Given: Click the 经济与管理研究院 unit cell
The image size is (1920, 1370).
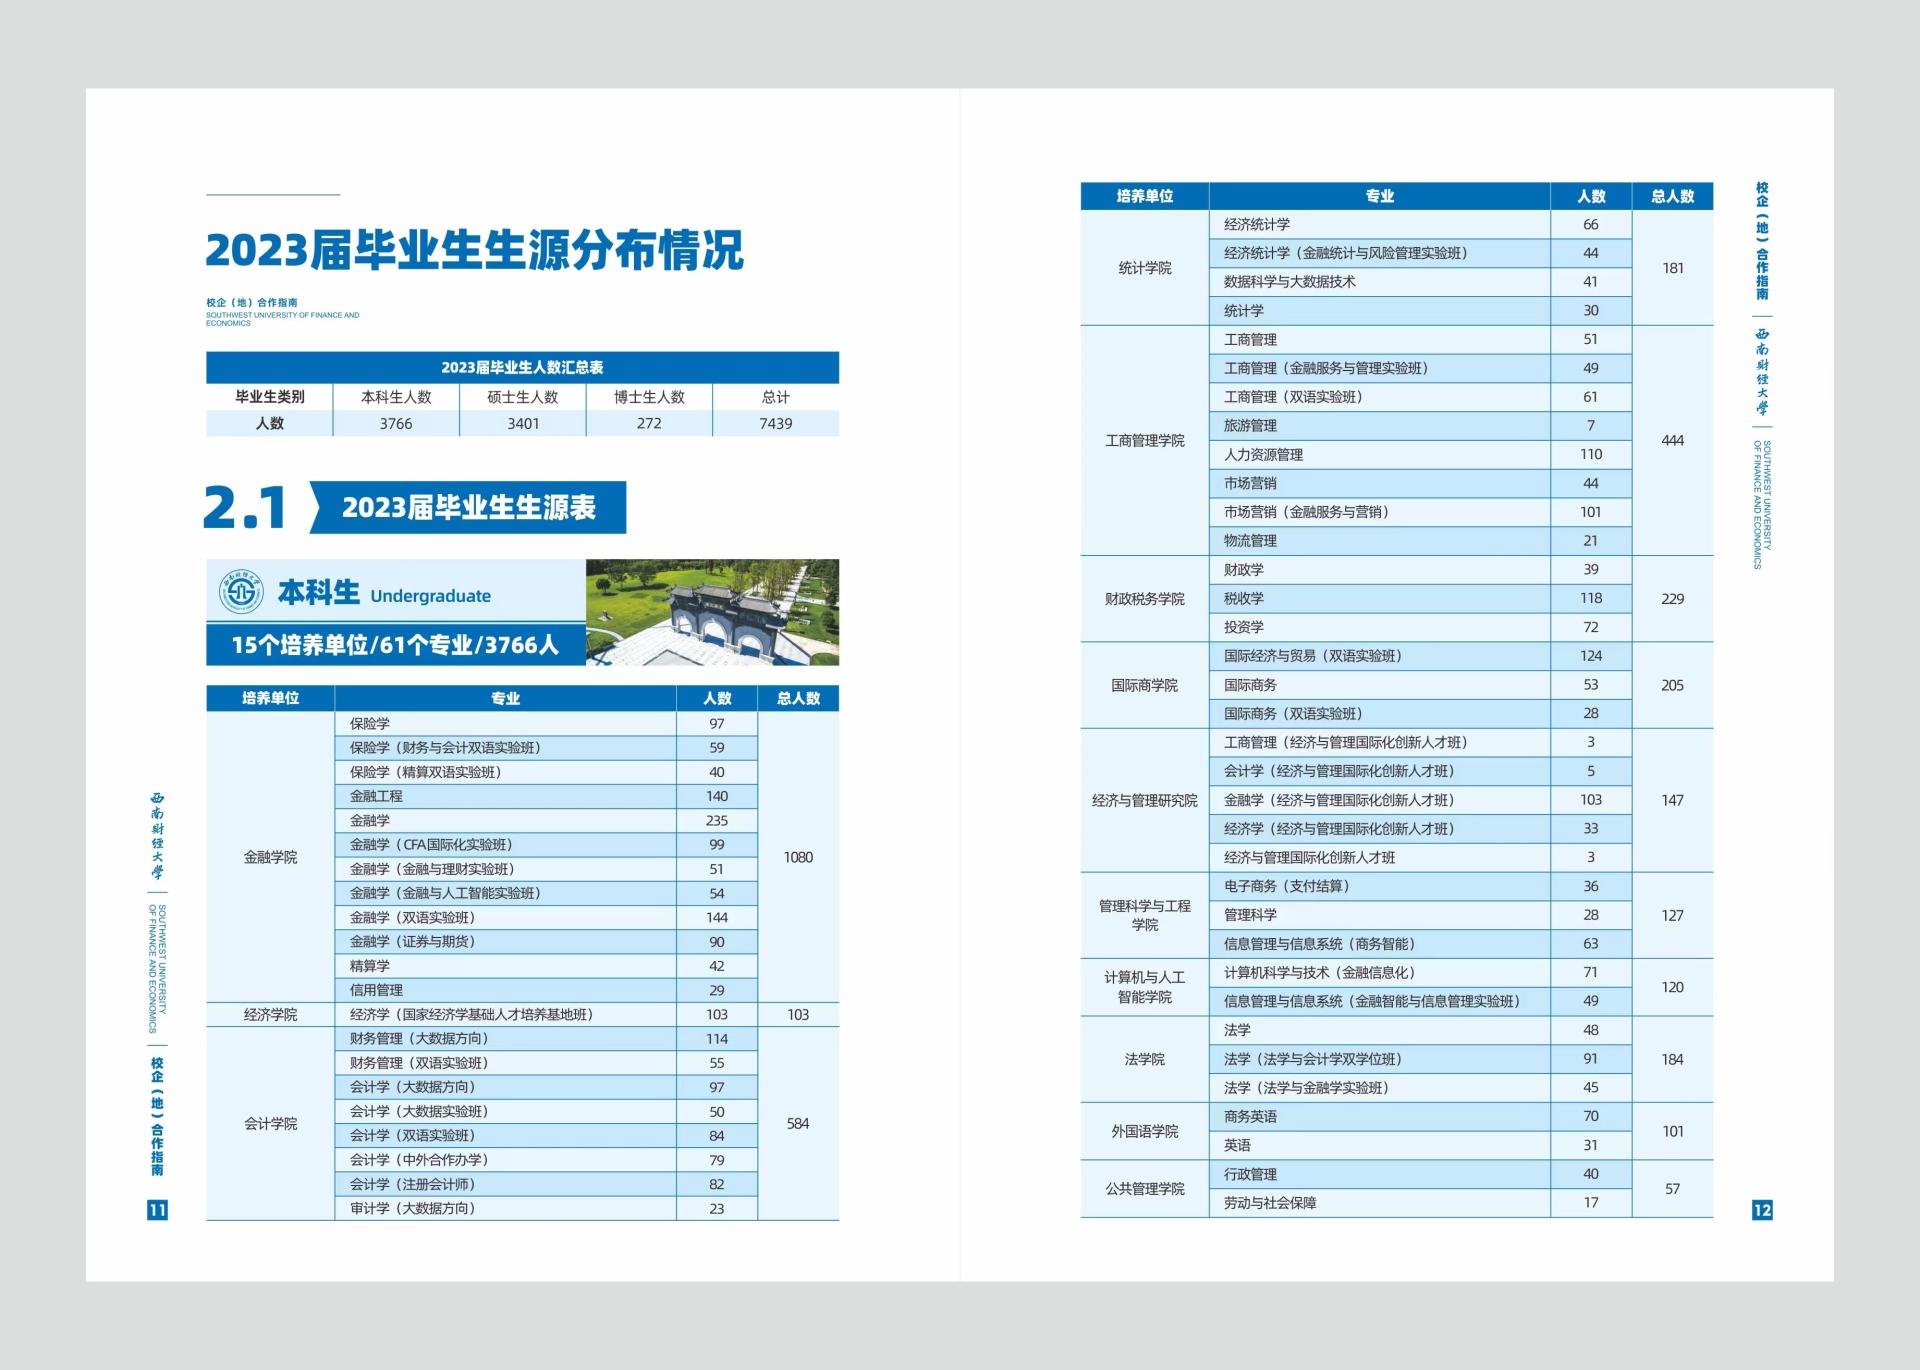Looking at the screenshot, I should point(1145,800).
